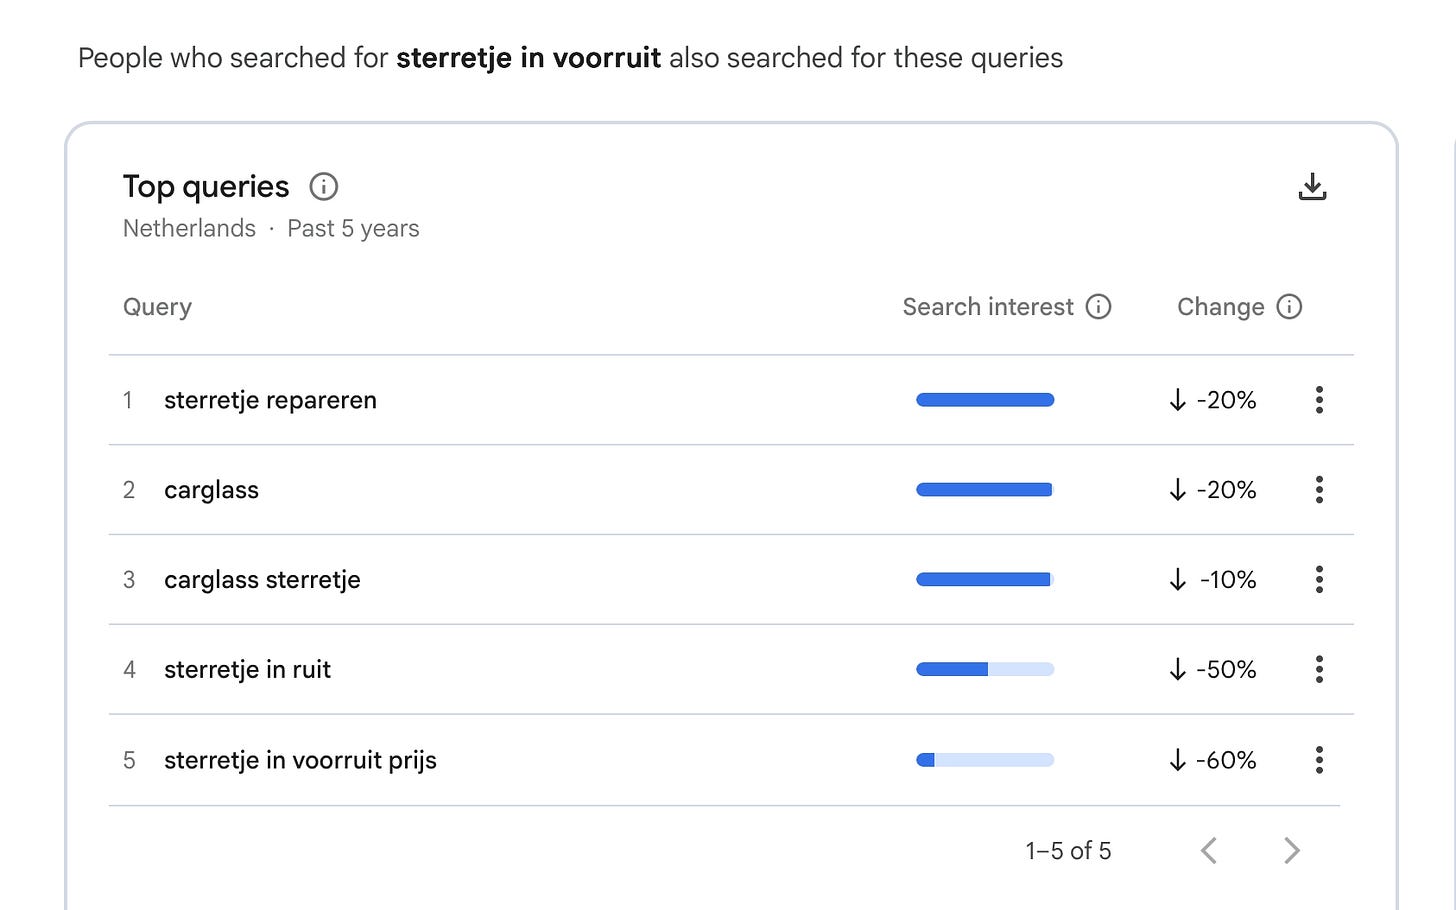Open sterretje in voorruit prijs query

click(300, 760)
